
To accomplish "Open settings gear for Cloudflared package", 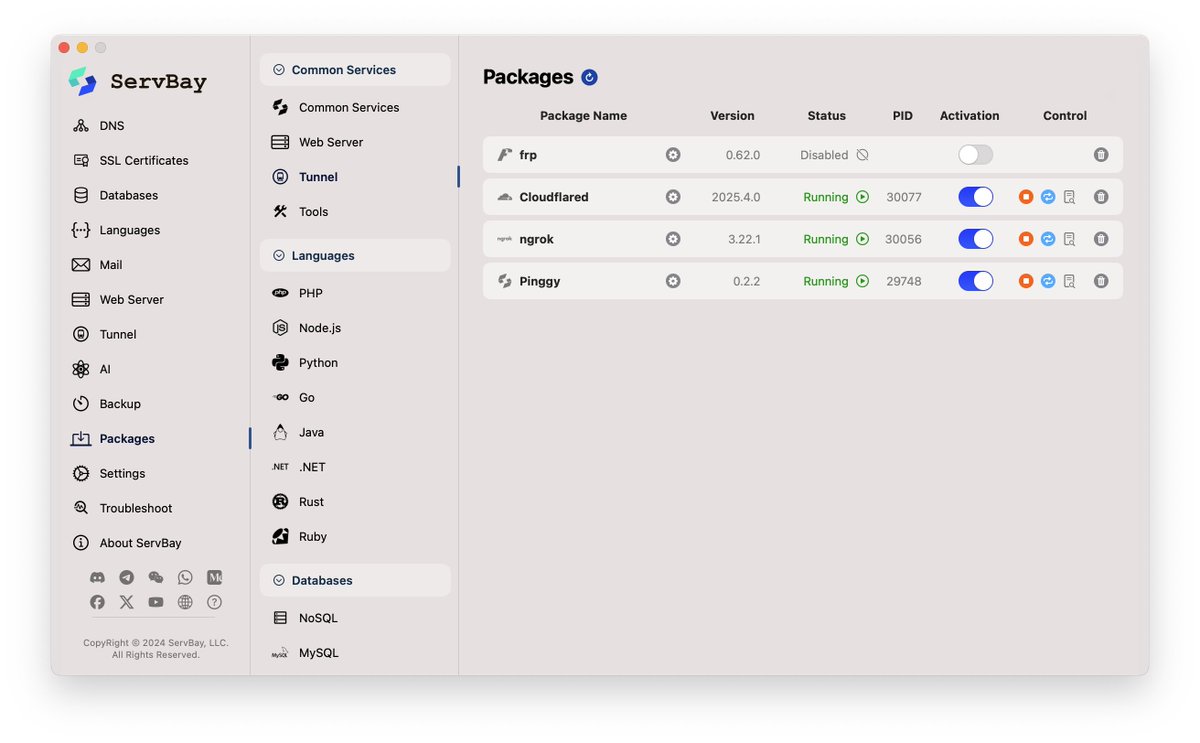I will (x=673, y=197).
